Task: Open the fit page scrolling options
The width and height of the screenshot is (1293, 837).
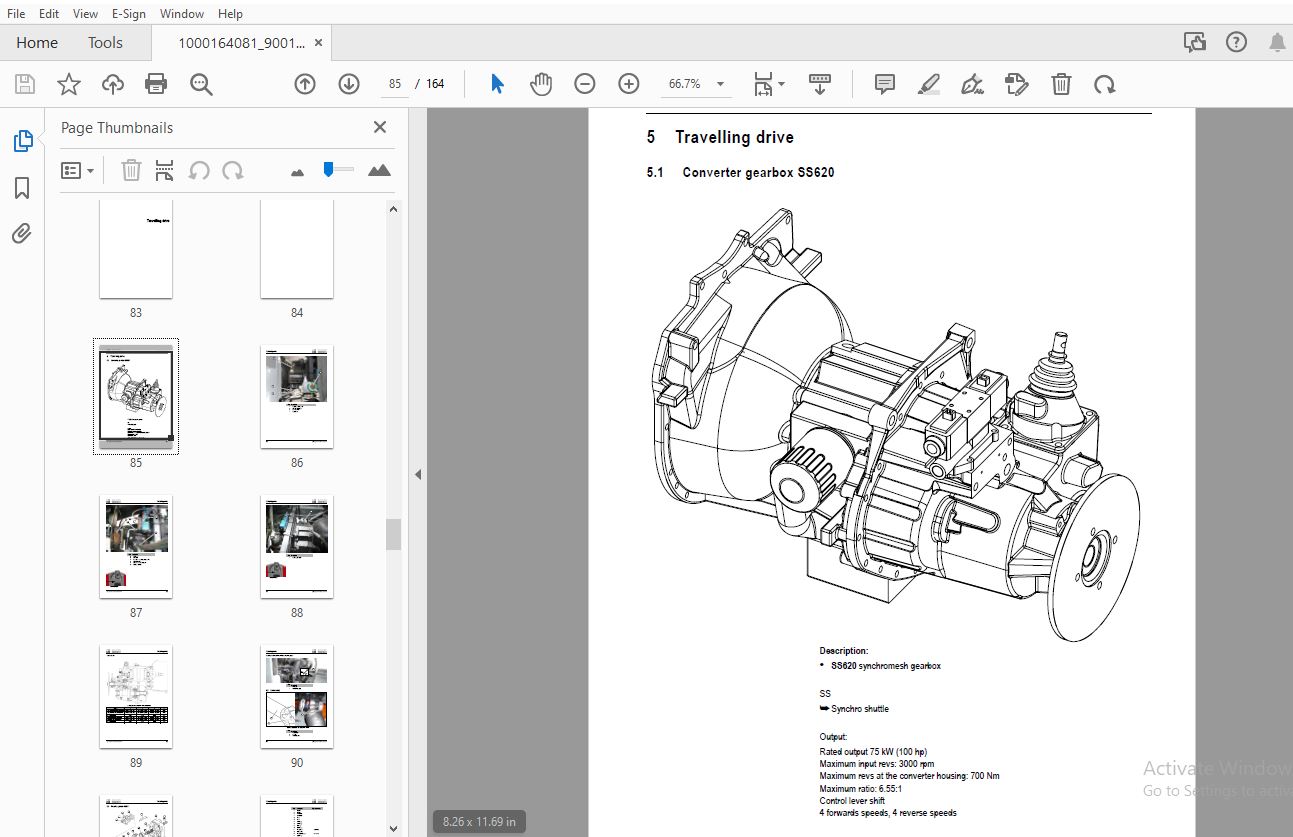Action: tap(768, 84)
